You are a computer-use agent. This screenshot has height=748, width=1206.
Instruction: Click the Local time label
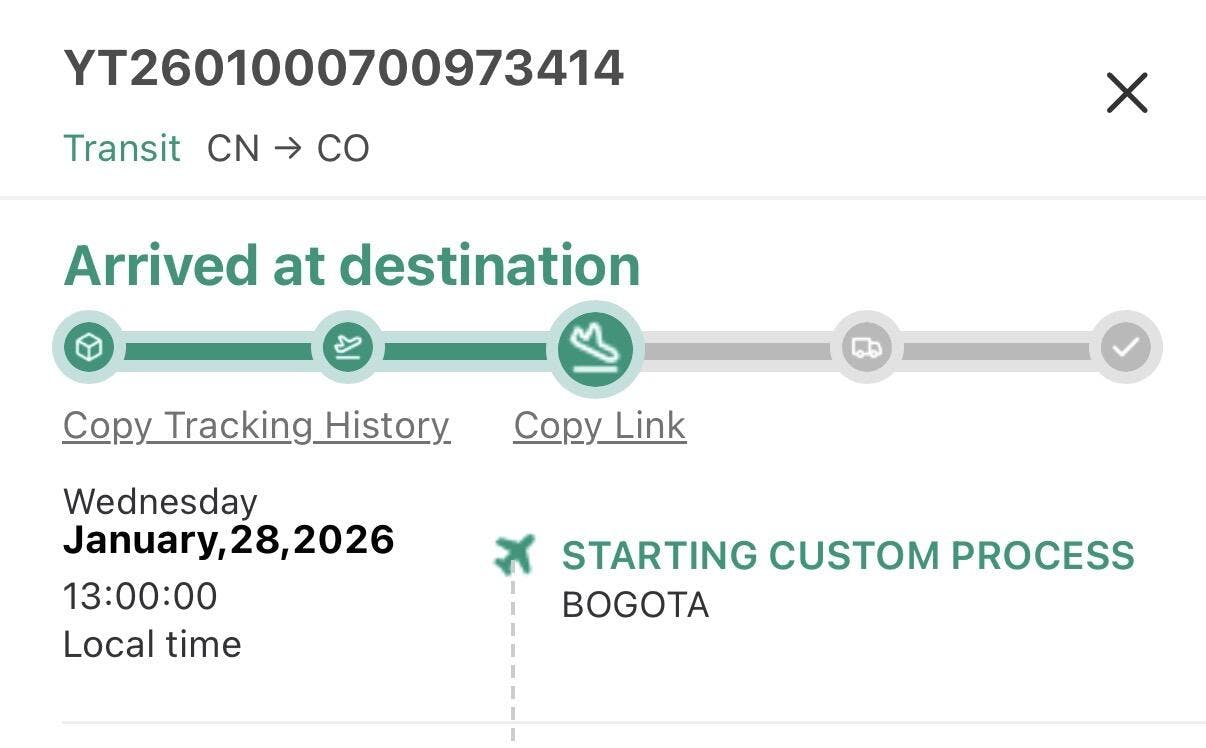pos(152,644)
